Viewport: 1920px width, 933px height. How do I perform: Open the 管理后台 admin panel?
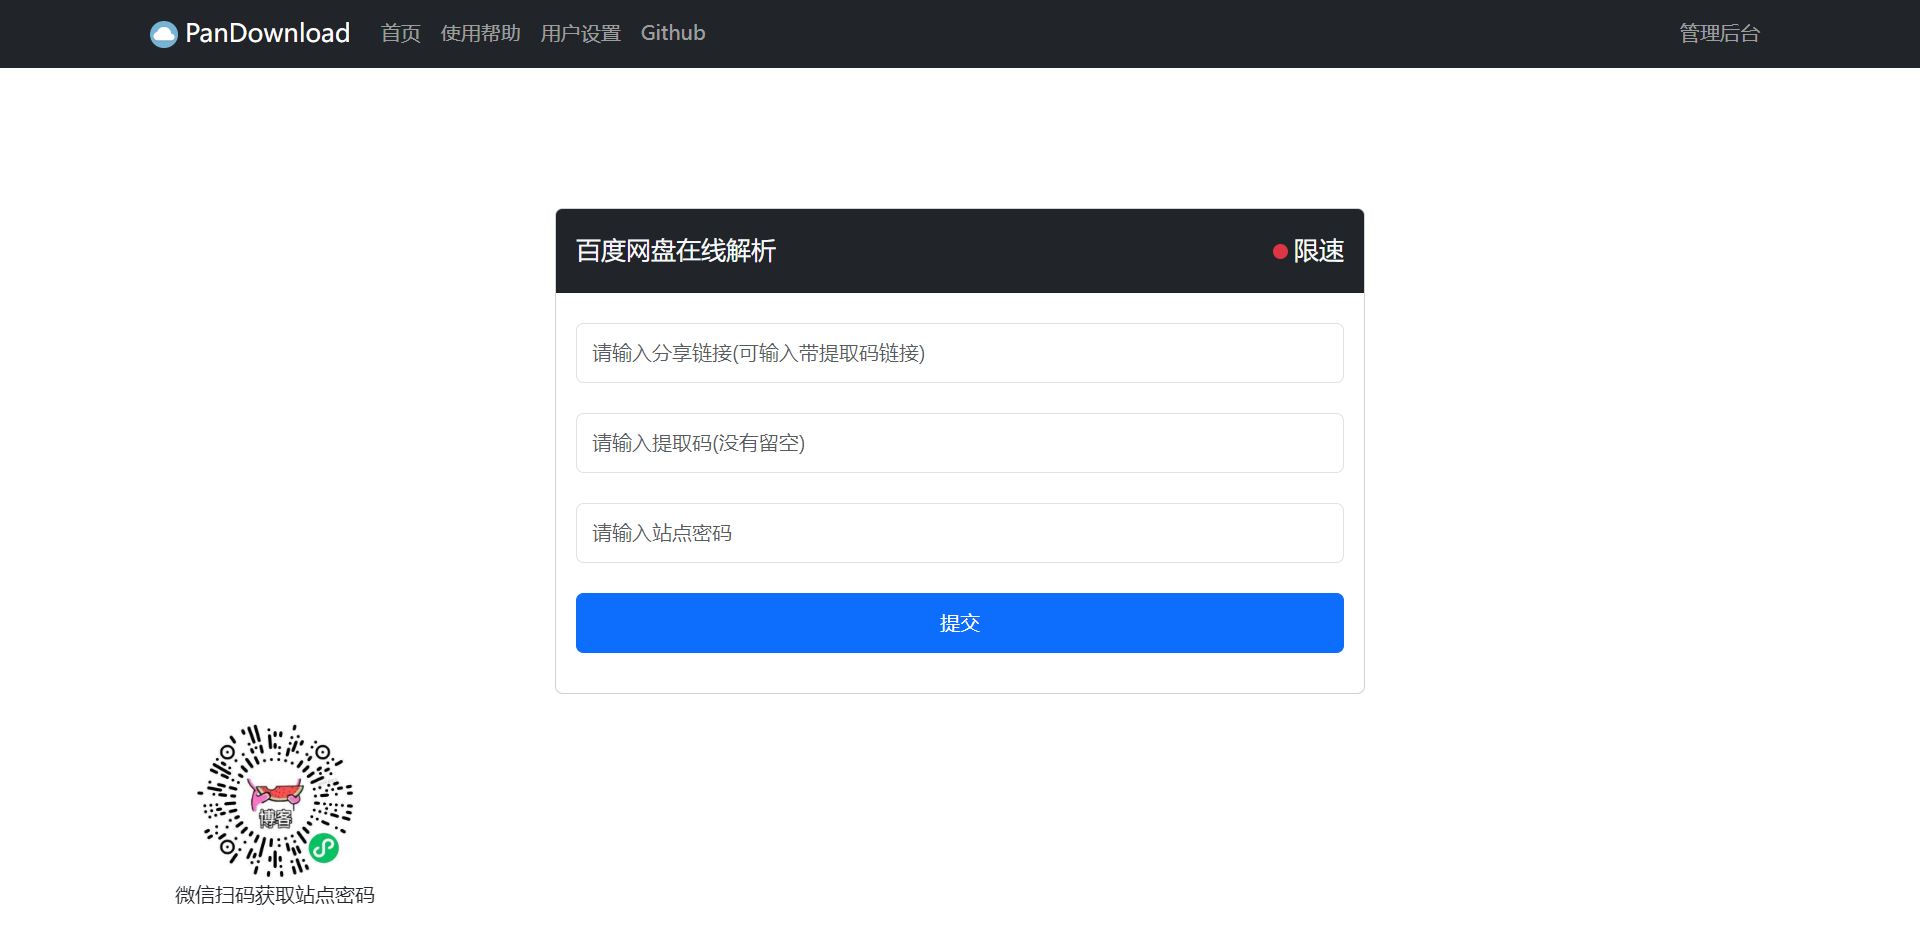pos(1720,33)
